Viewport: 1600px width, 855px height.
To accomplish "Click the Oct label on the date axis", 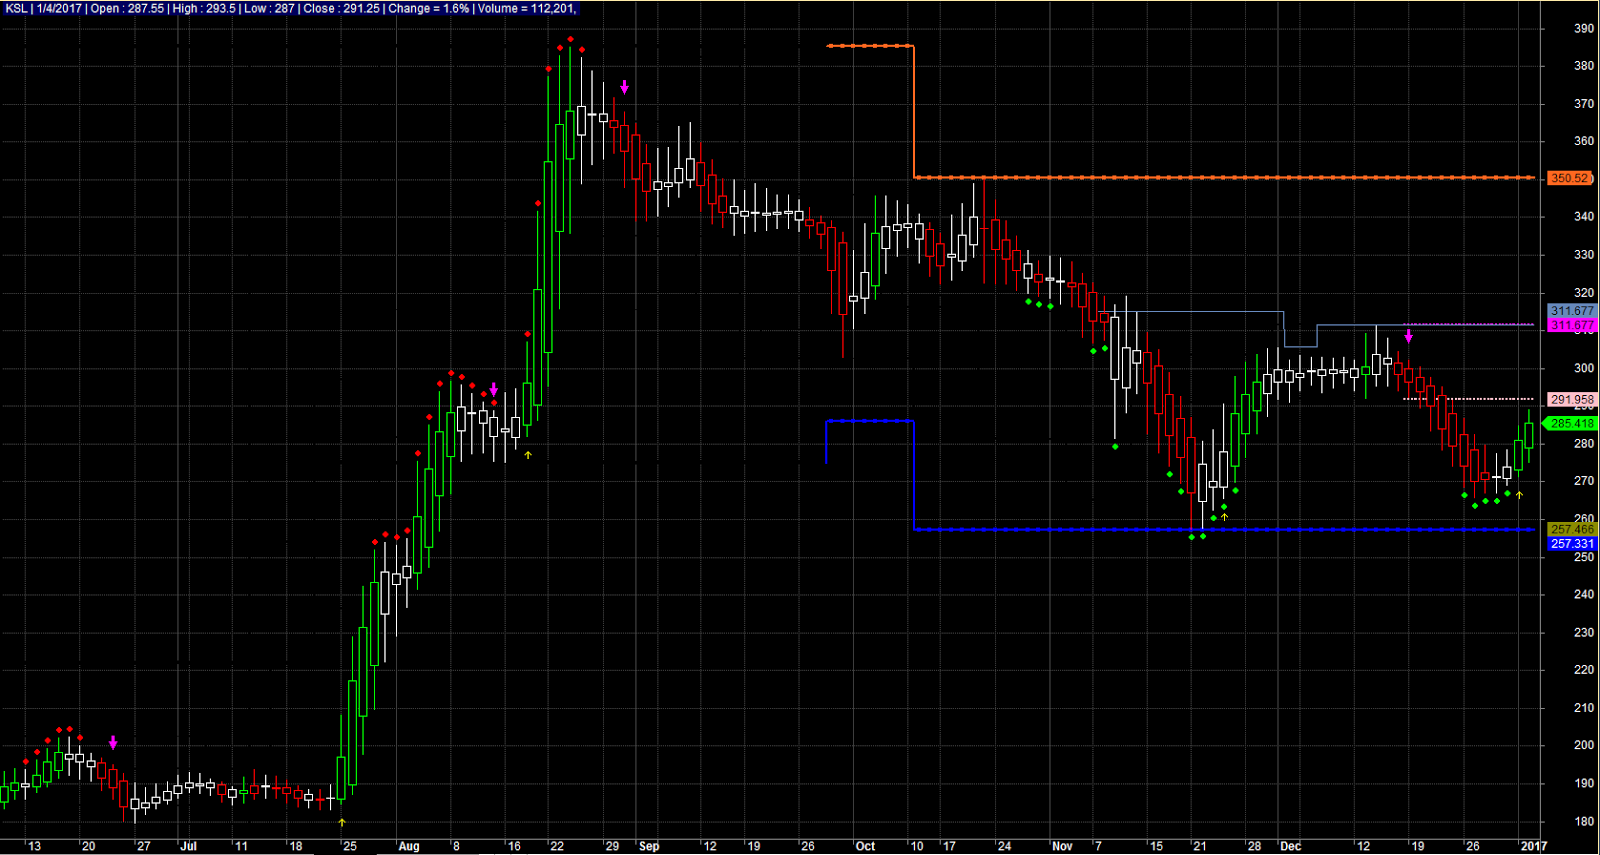I will [x=865, y=846].
